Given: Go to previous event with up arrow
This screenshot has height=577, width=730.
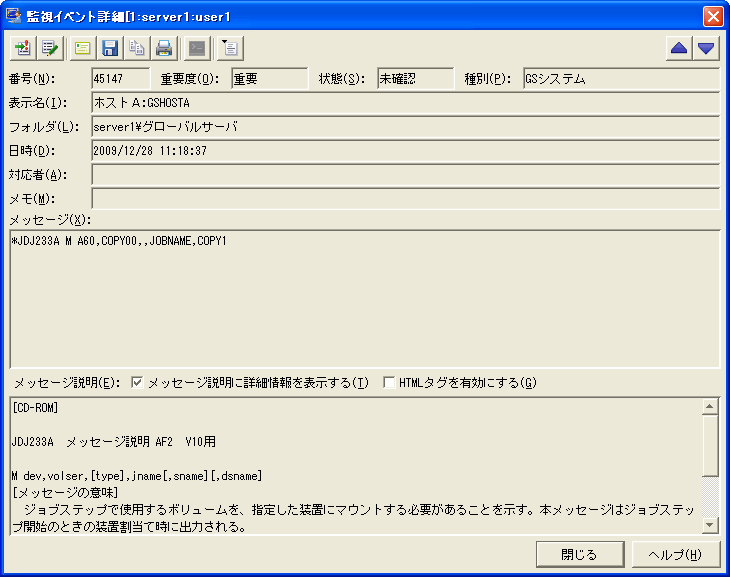Looking at the screenshot, I should pyautogui.click(x=679, y=48).
